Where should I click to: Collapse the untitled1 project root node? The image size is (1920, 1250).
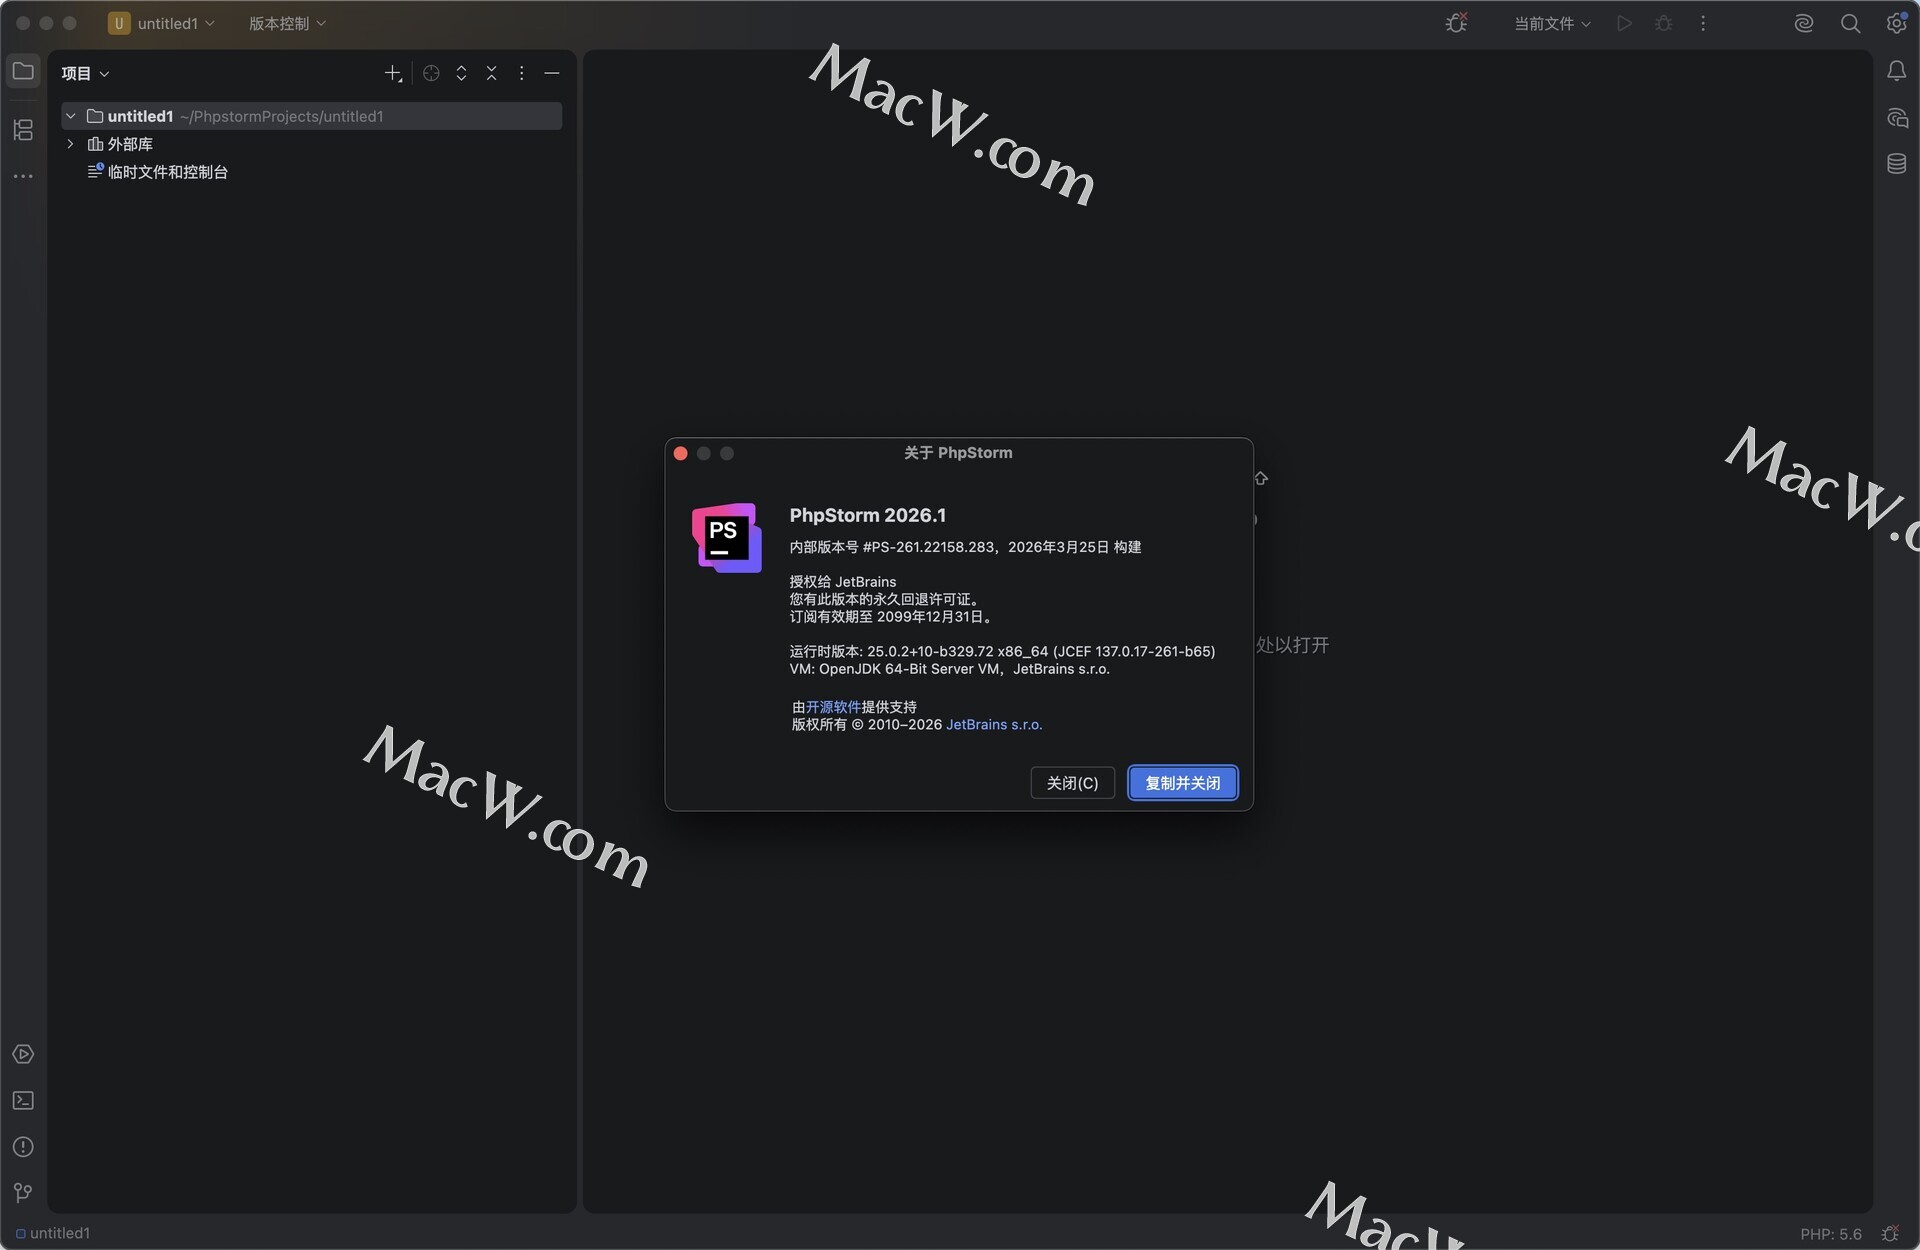(x=71, y=116)
